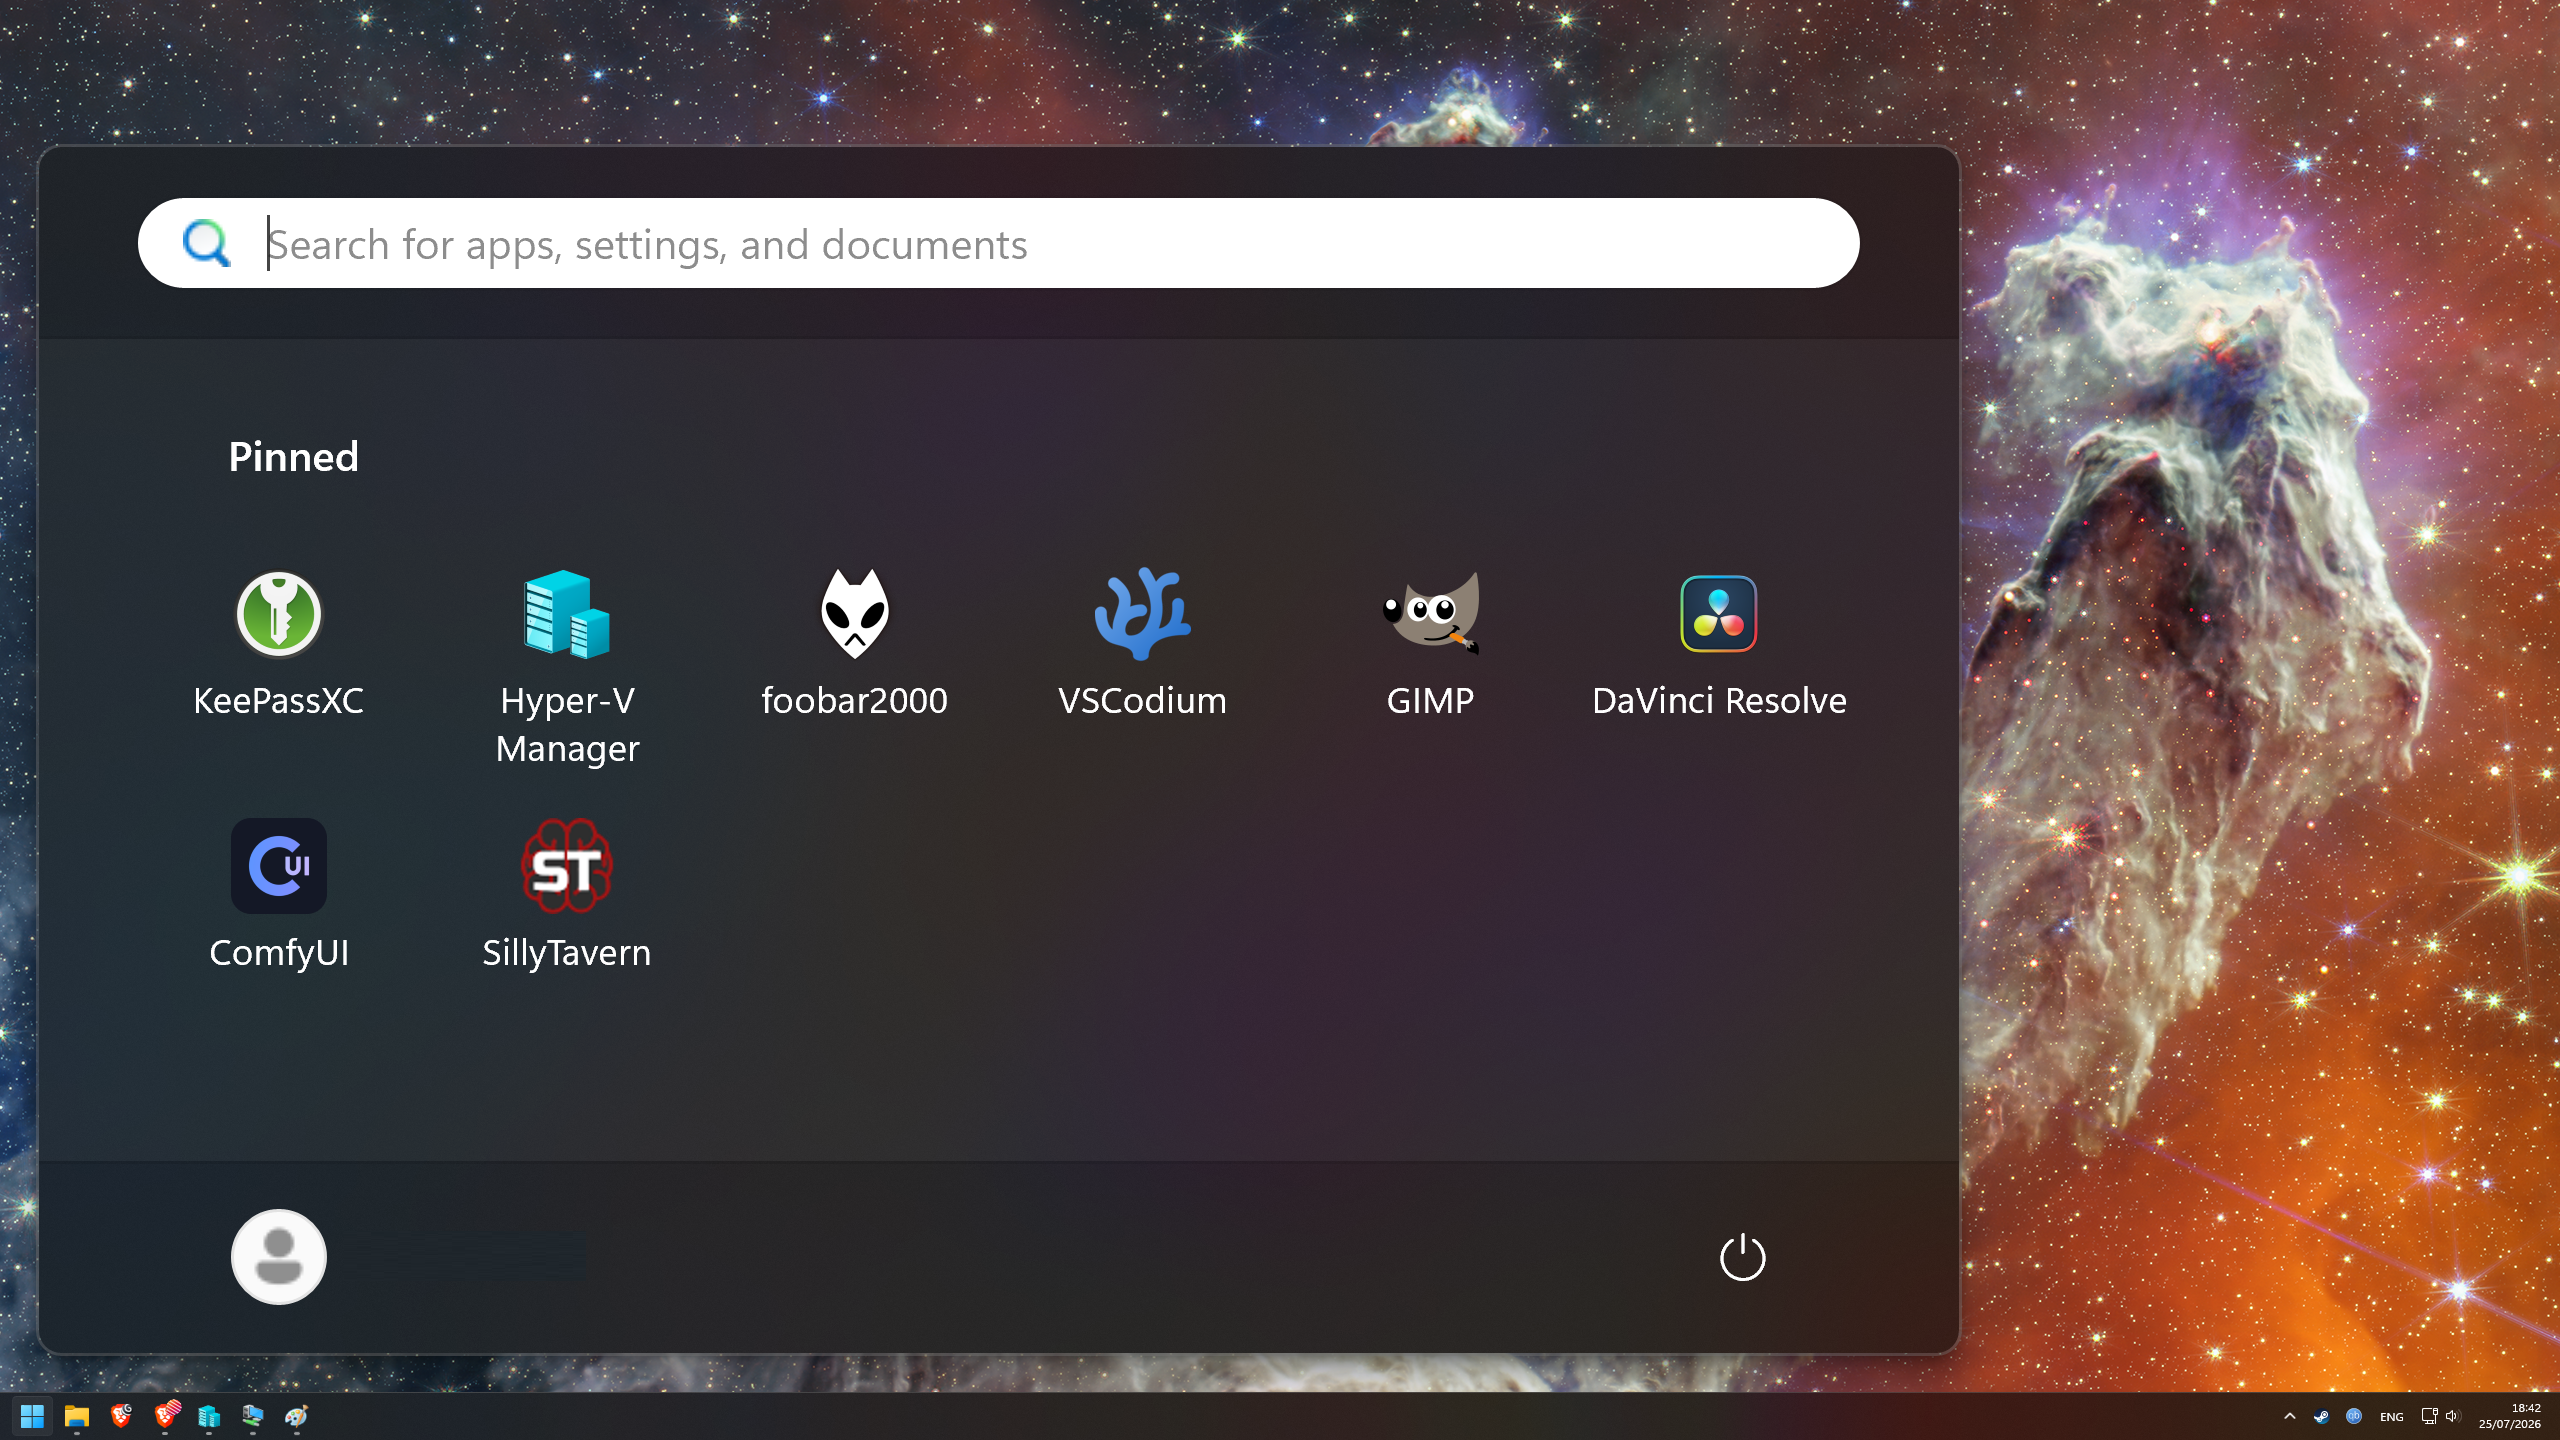
Task: Open GIMP from pinned apps
Action: 1430,645
